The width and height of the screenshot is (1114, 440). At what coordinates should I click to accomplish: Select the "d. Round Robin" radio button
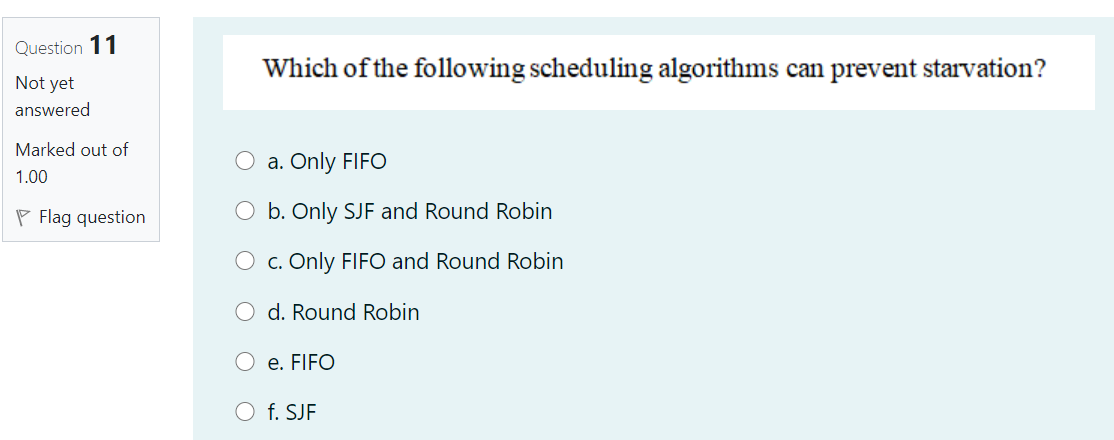[245, 312]
